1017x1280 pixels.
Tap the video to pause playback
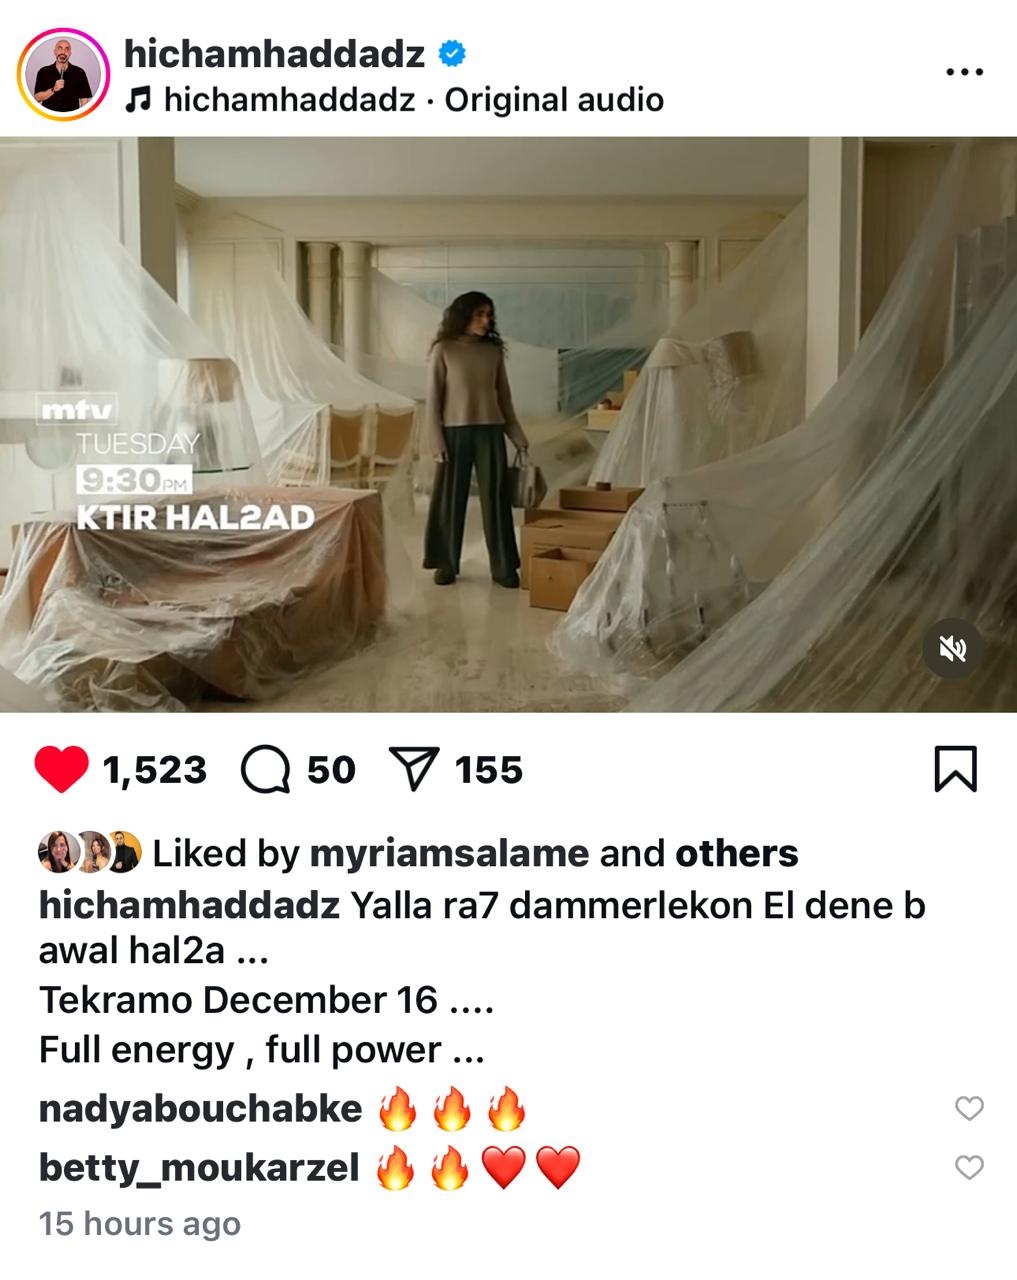coord(508,424)
